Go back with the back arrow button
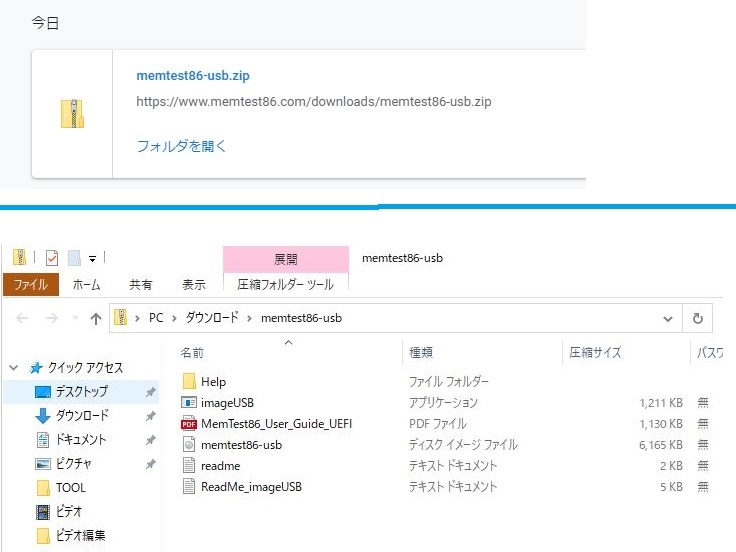The height and width of the screenshot is (552, 736). click(22, 318)
